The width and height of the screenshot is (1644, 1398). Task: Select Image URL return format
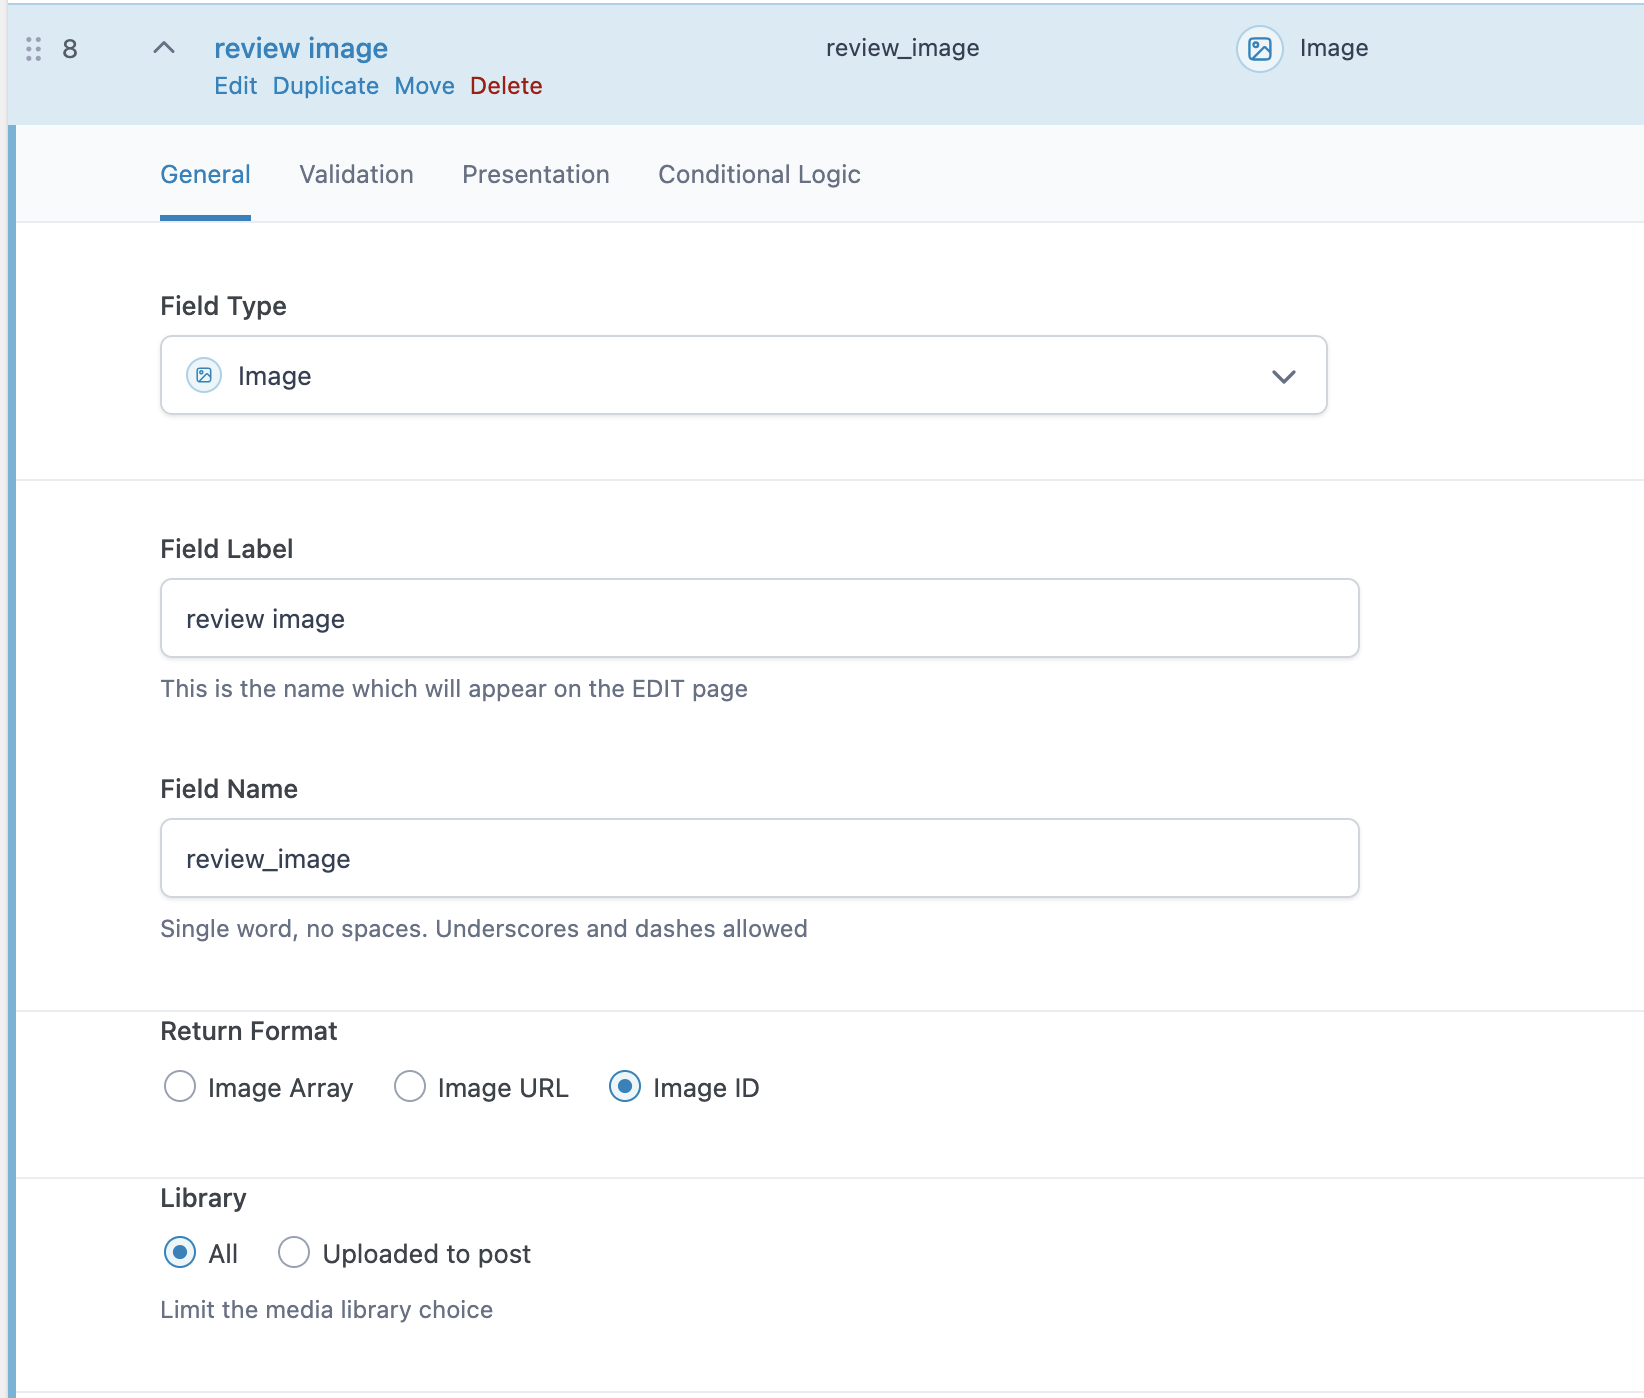click(x=410, y=1087)
